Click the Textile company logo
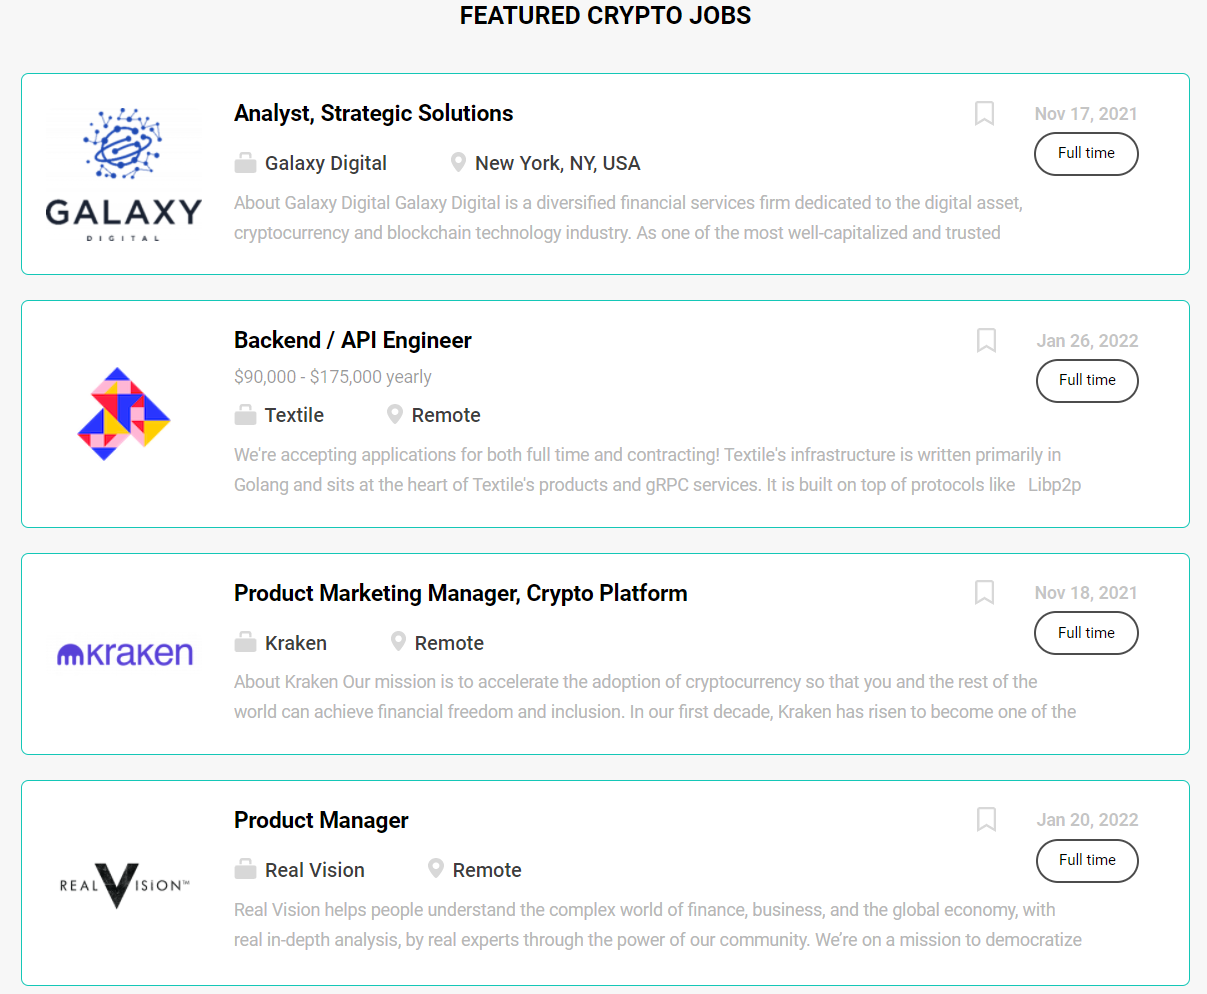This screenshot has height=994, width=1207. point(124,414)
